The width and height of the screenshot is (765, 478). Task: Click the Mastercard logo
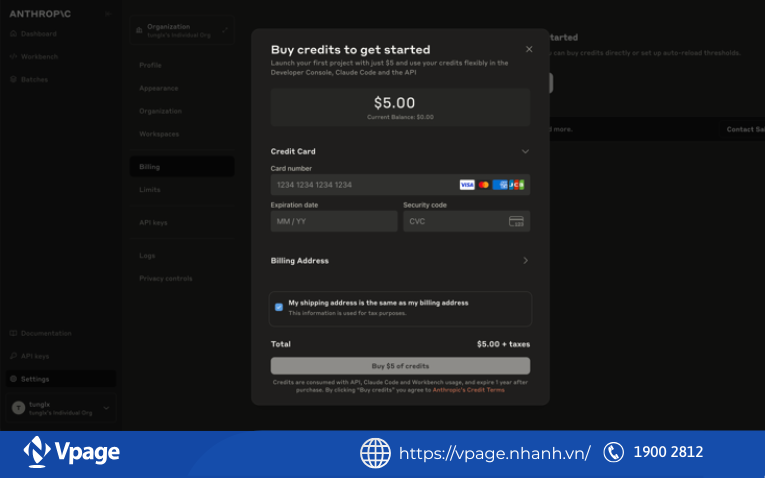[483, 185]
